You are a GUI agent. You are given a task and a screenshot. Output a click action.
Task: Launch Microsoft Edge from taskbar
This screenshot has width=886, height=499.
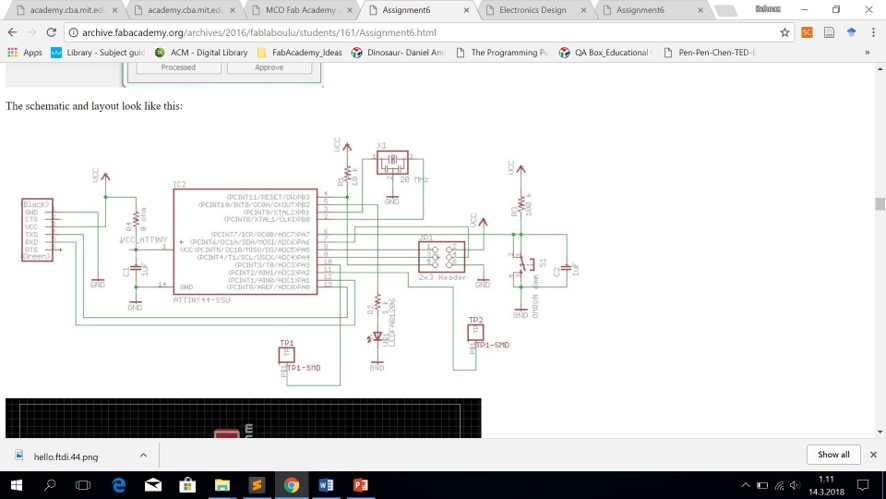[x=118, y=485]
